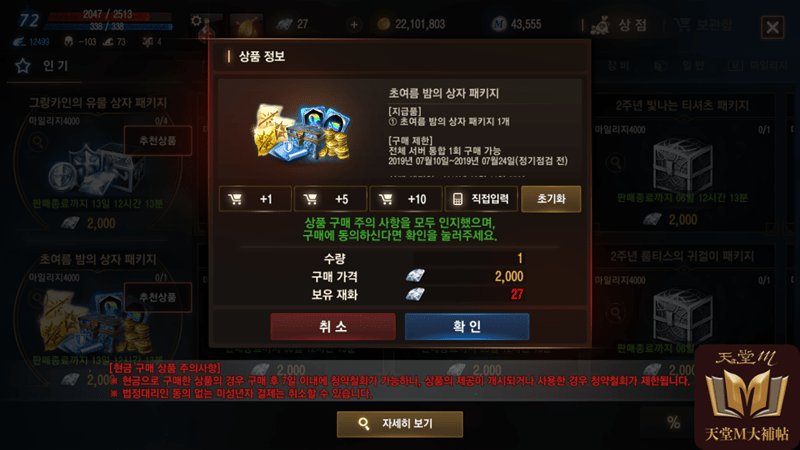Click the quantity 수량 value field
800x450 pixels.
click(x=468, y=258)
